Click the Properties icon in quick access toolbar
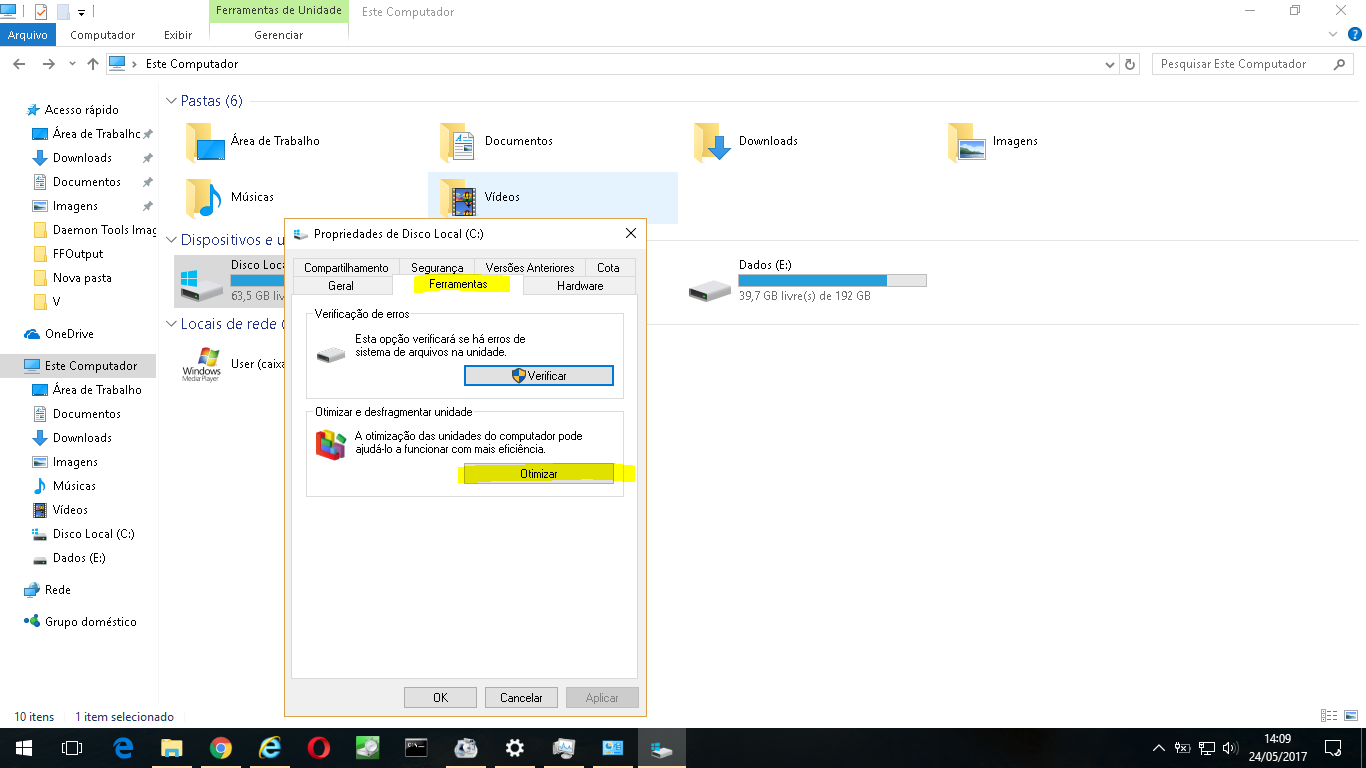The image size is (1366, 768). tap(40, 12)
